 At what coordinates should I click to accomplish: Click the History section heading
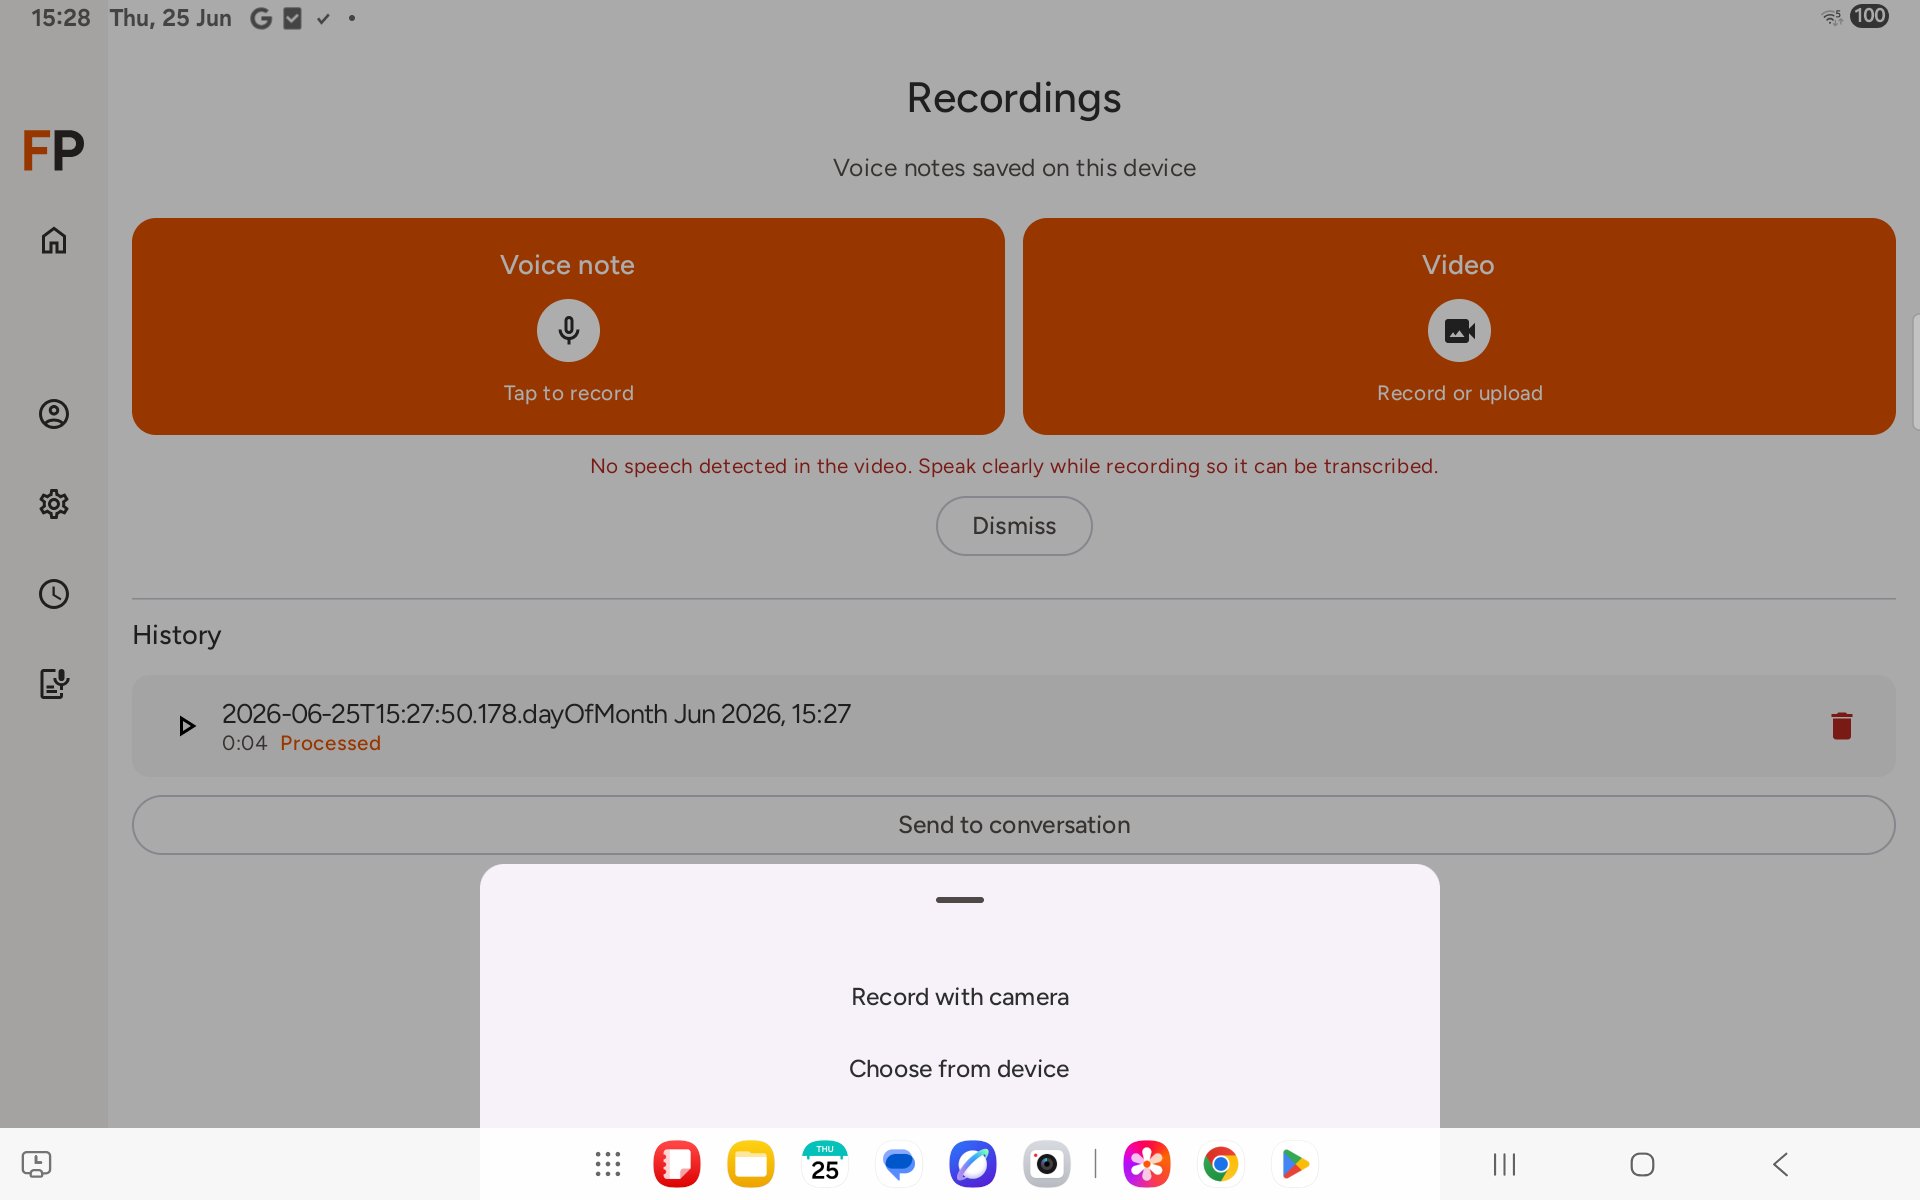[177, 635]
